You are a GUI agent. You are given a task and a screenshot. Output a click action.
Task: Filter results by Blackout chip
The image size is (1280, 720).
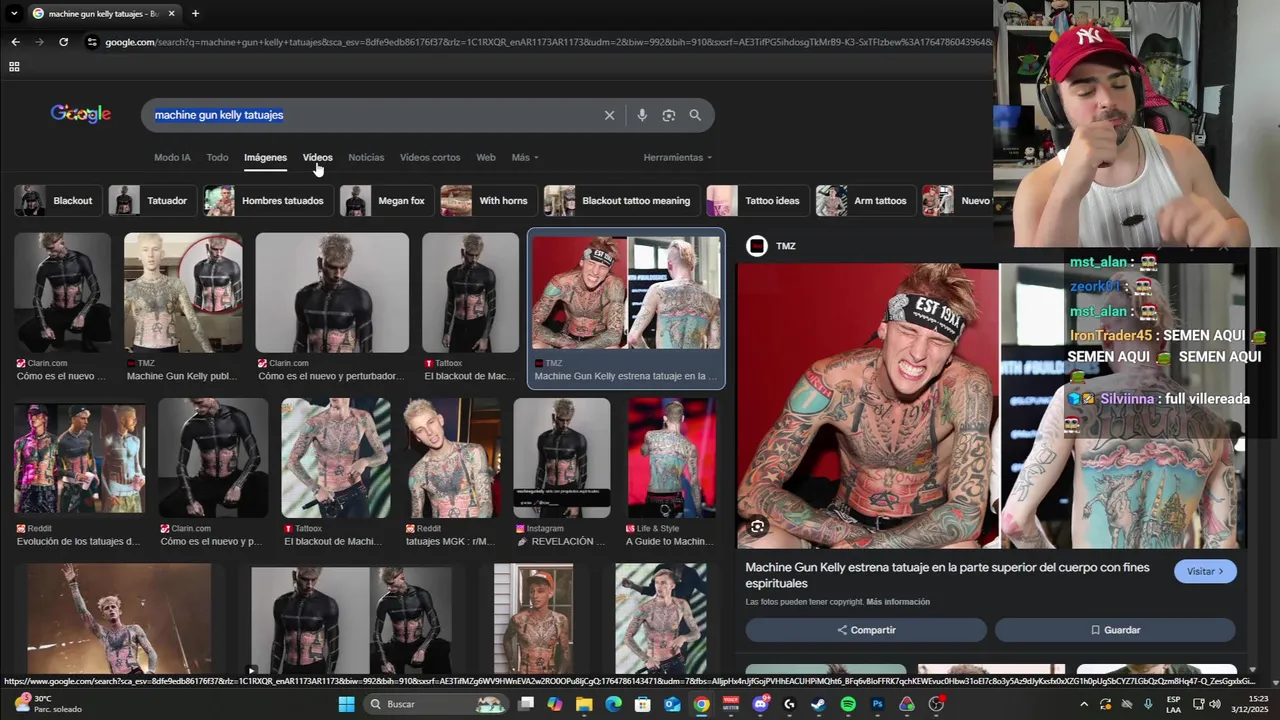click(58, 201)
